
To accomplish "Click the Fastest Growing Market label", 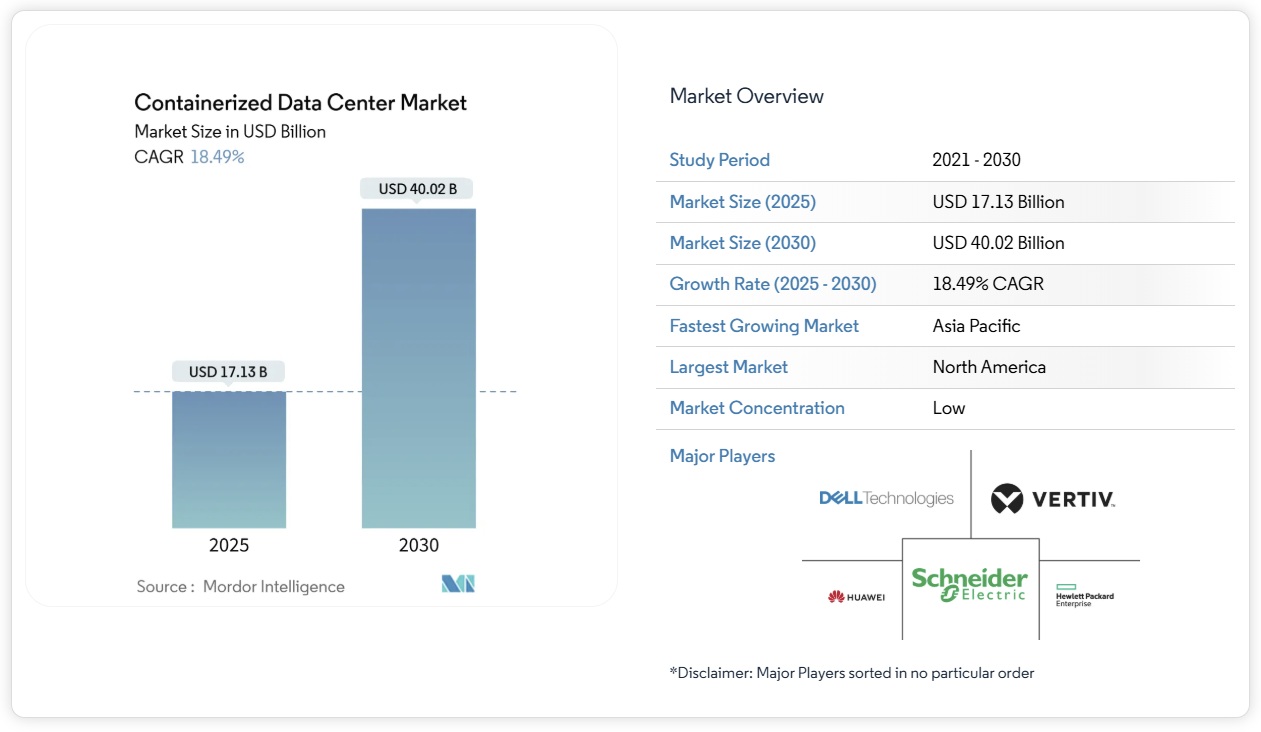I will click(764, 326).
